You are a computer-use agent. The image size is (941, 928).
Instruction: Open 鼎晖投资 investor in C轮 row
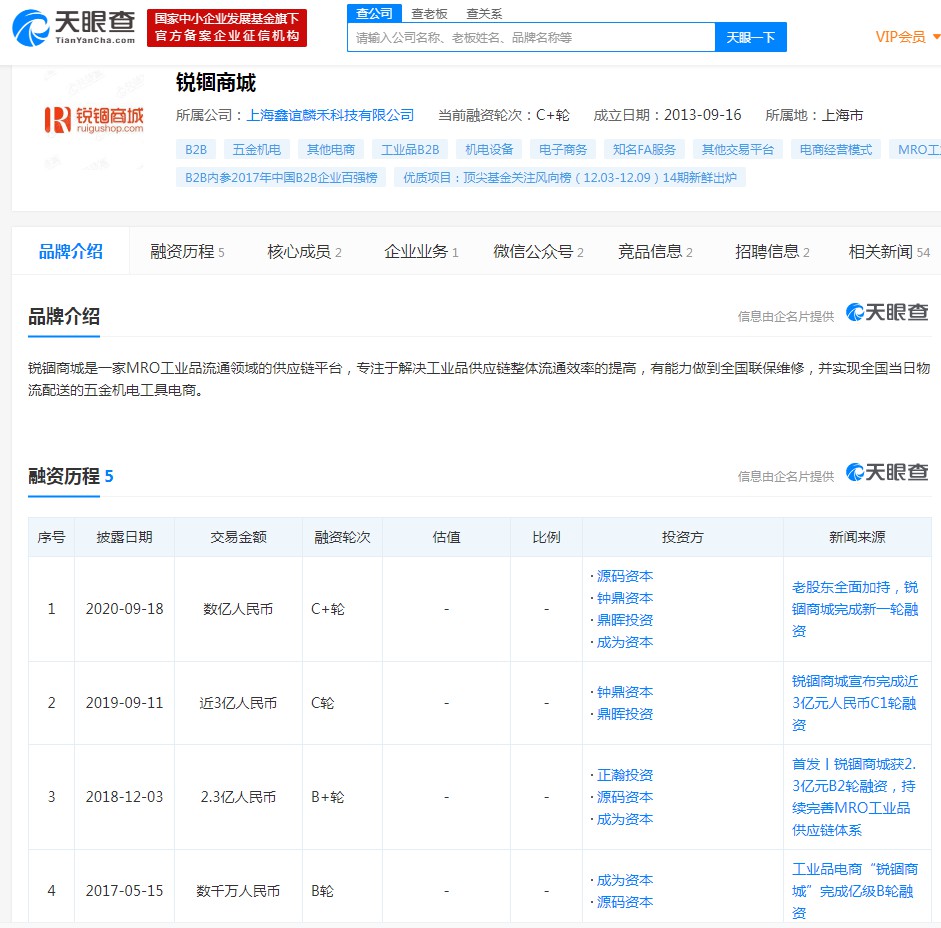click(625, 714)
